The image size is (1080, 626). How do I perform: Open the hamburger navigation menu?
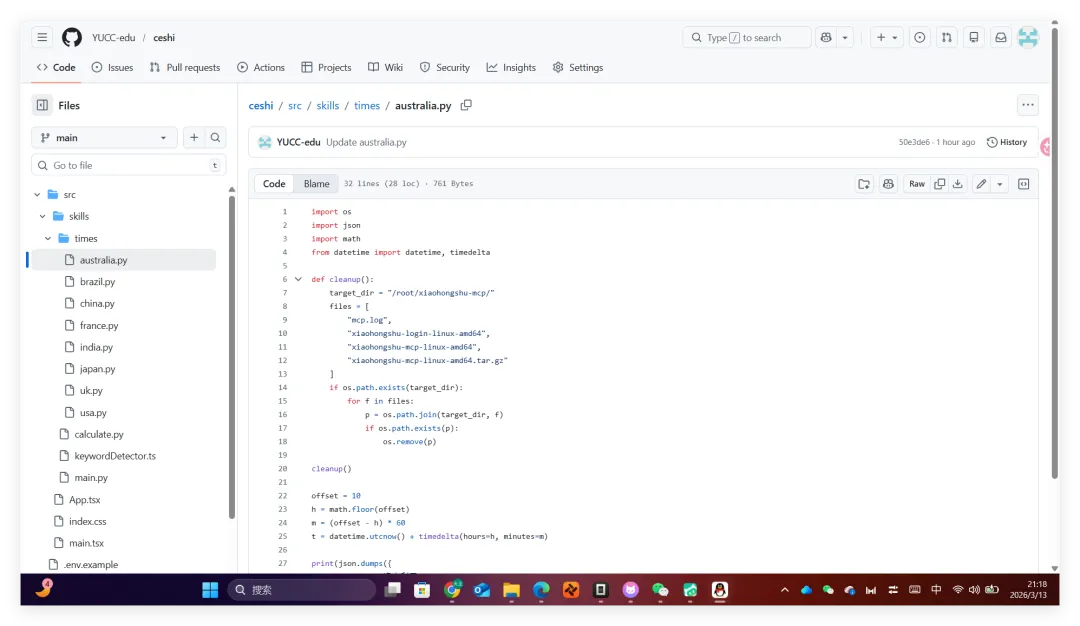point(42,37)
